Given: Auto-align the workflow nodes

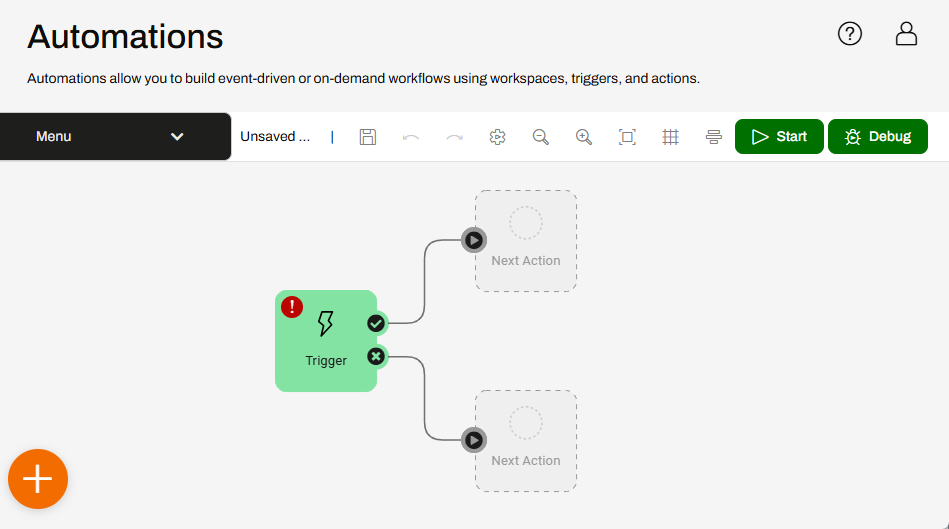Looking at the screenshot, I should click(714, 137).
